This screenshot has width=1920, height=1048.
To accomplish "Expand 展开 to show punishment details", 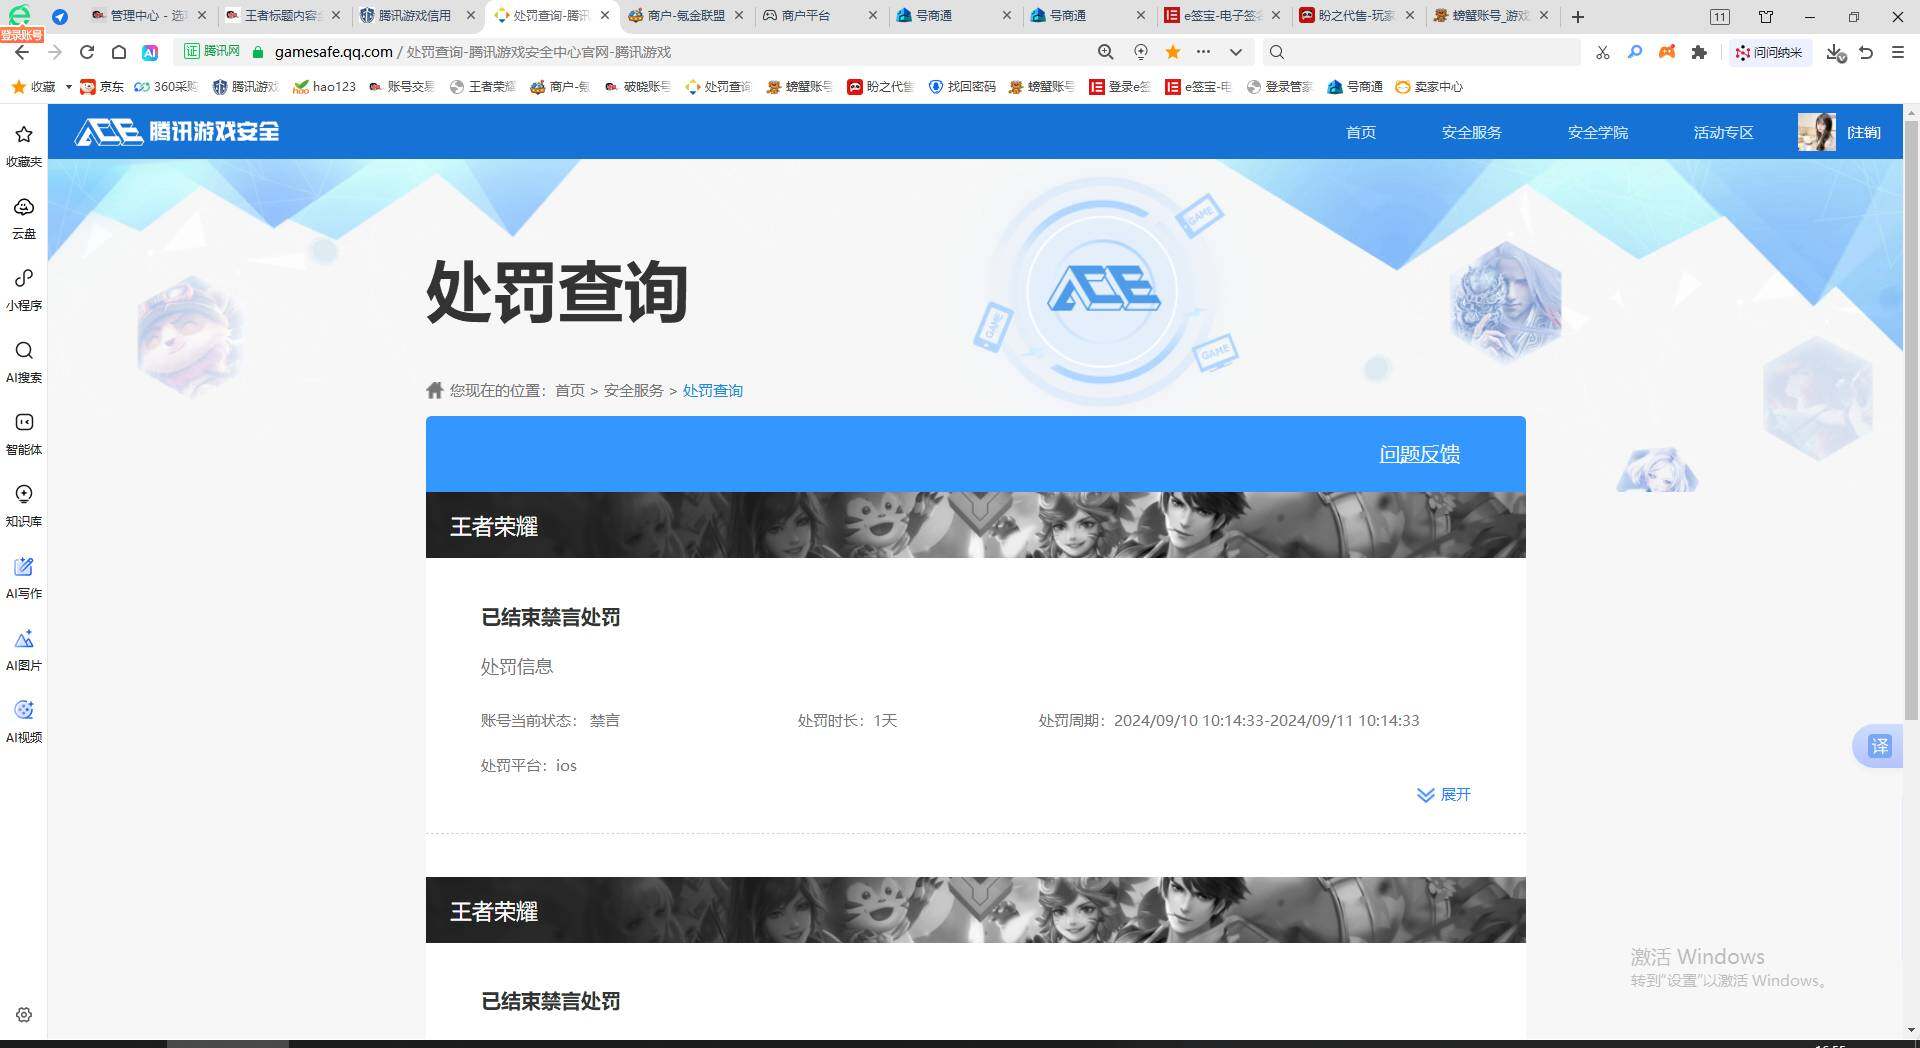I will pyautogui.click(x=1444, y=795).
